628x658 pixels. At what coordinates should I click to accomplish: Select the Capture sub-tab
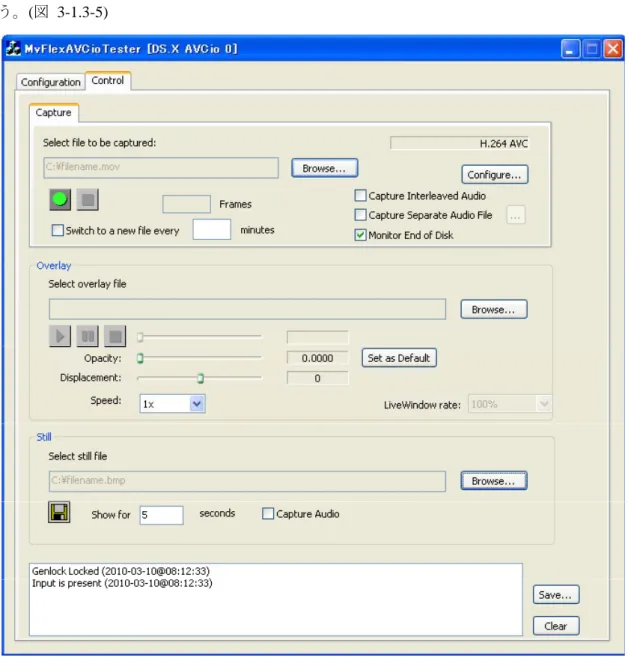coord(54,113)
